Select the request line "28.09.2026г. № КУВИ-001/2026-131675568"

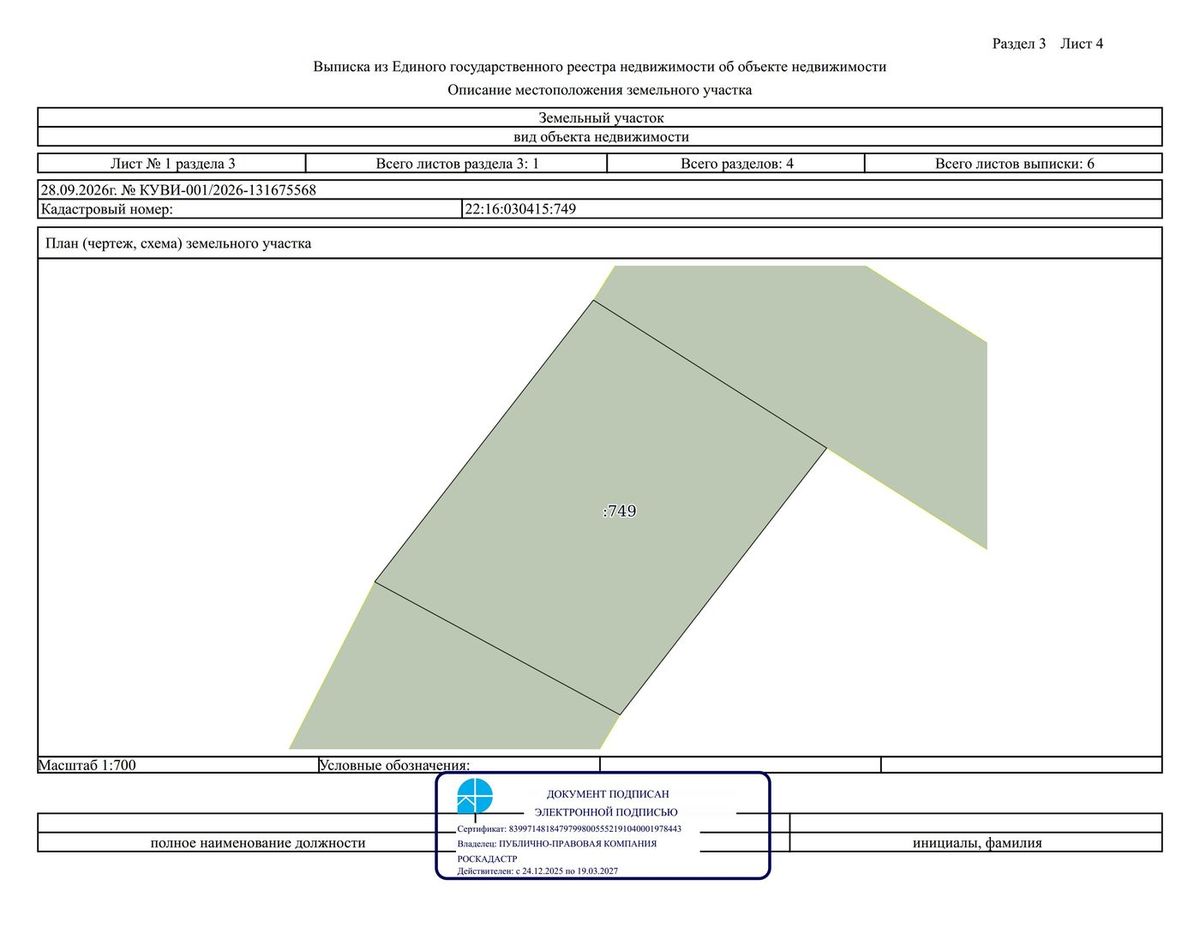[178, 190]
